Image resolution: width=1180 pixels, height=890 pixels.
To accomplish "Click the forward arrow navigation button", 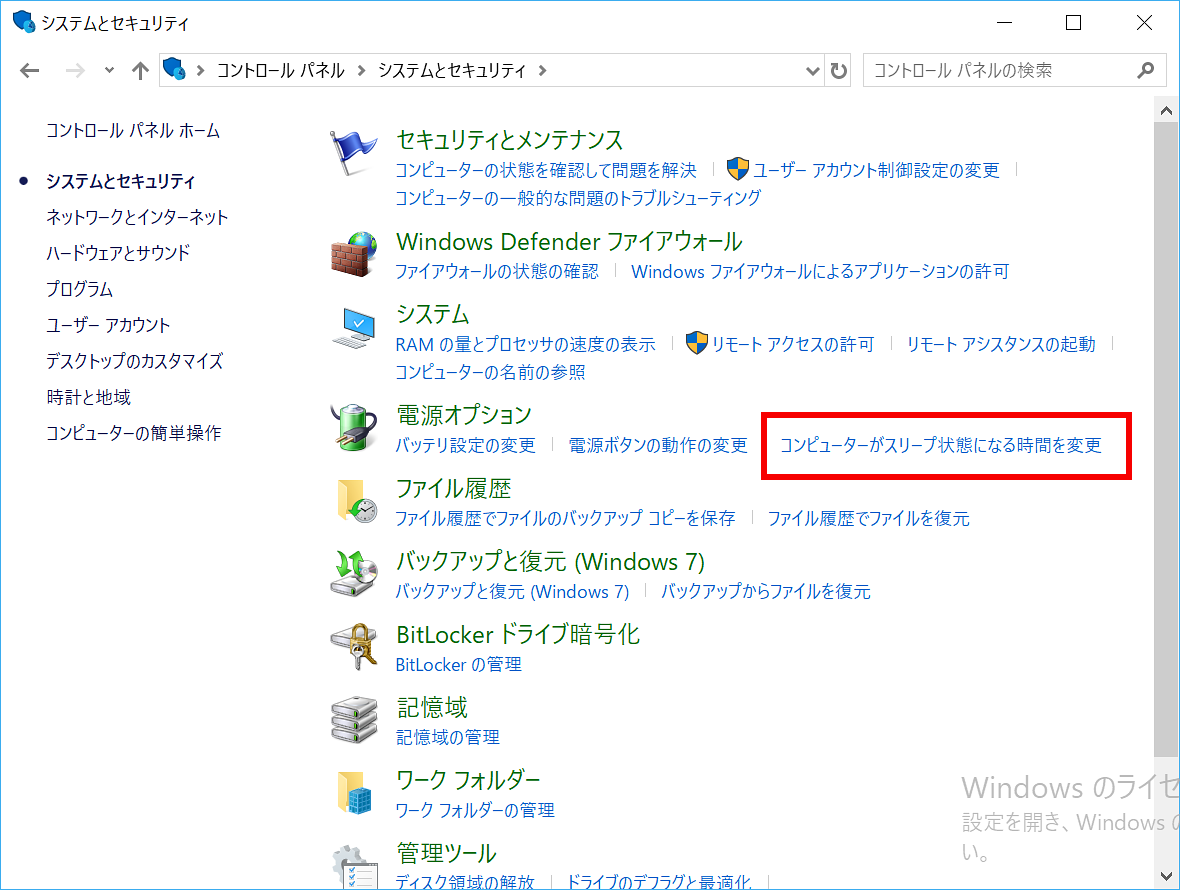I will (x=75, y=71).
